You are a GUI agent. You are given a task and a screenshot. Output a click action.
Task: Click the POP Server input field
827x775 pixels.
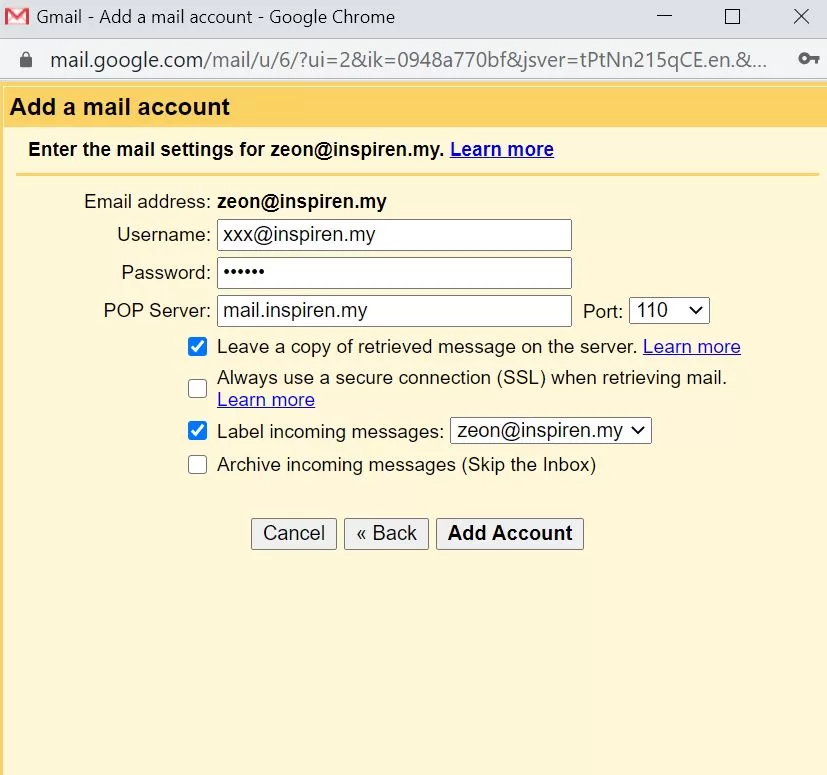(x=394, y=311)
